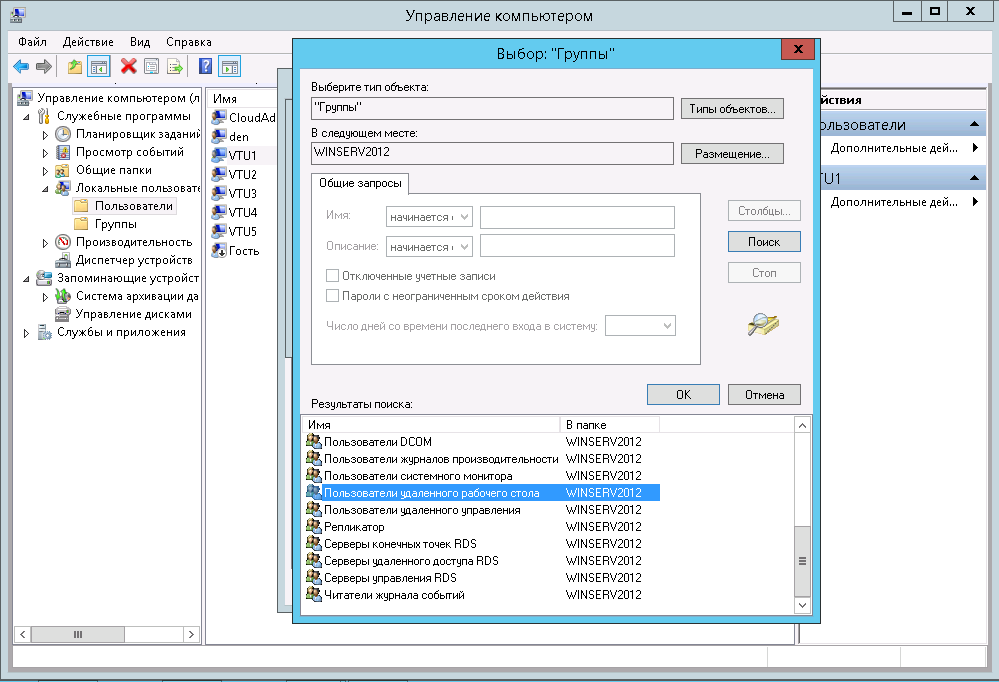
Task: Open the Имя 'начинается с' dropdown
Action: coord(429,217)
